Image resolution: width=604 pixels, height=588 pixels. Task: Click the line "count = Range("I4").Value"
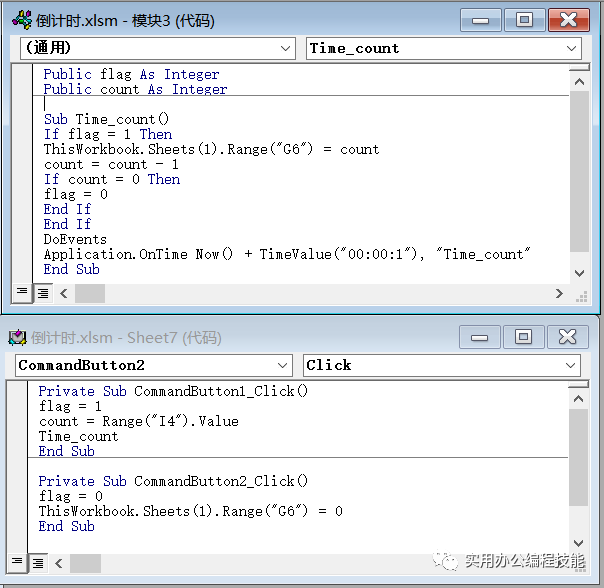139,421
